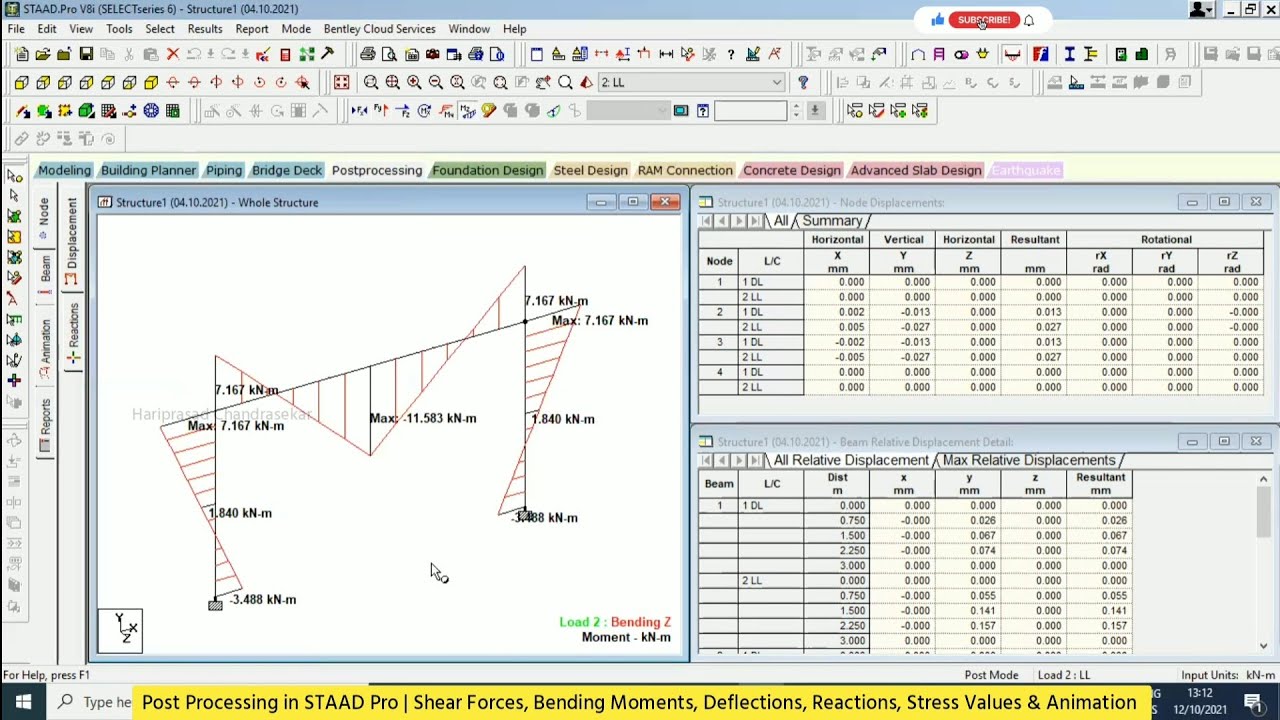Click the red SUBSCRIBE button
The height and width of the screenshot is (720, 1280).
(x=984, y=20)
